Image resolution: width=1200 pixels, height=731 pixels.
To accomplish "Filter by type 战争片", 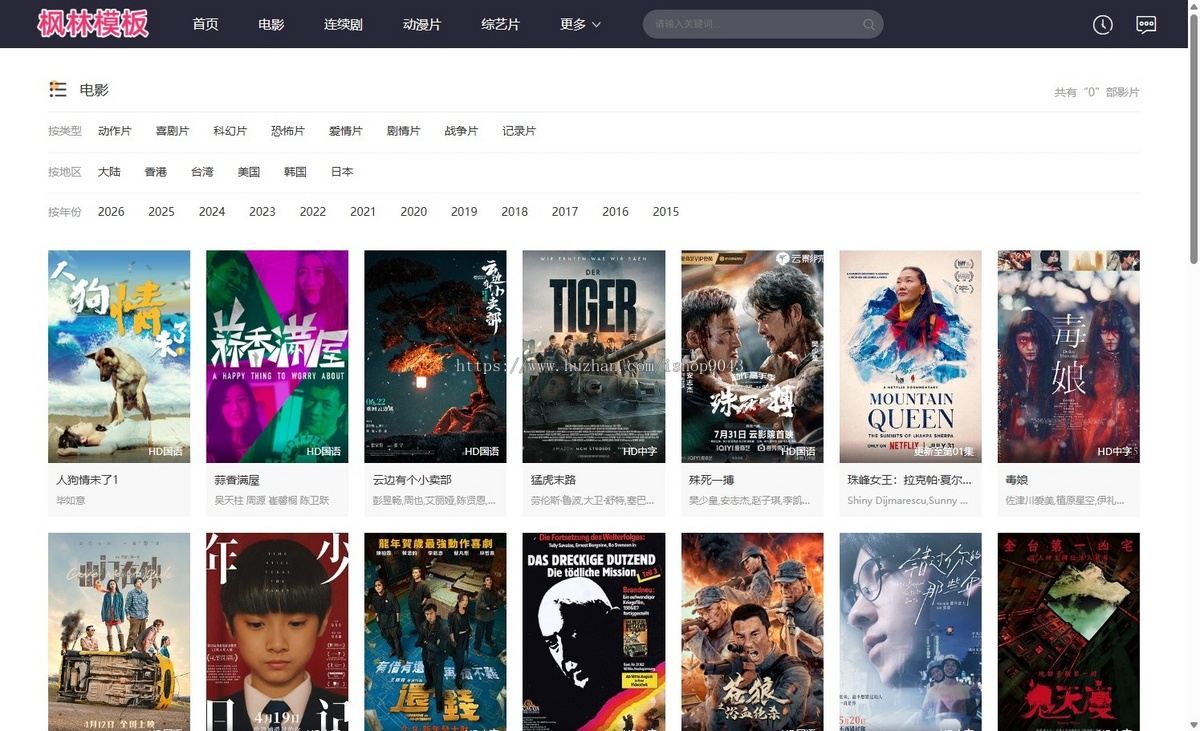I will 462,131.
